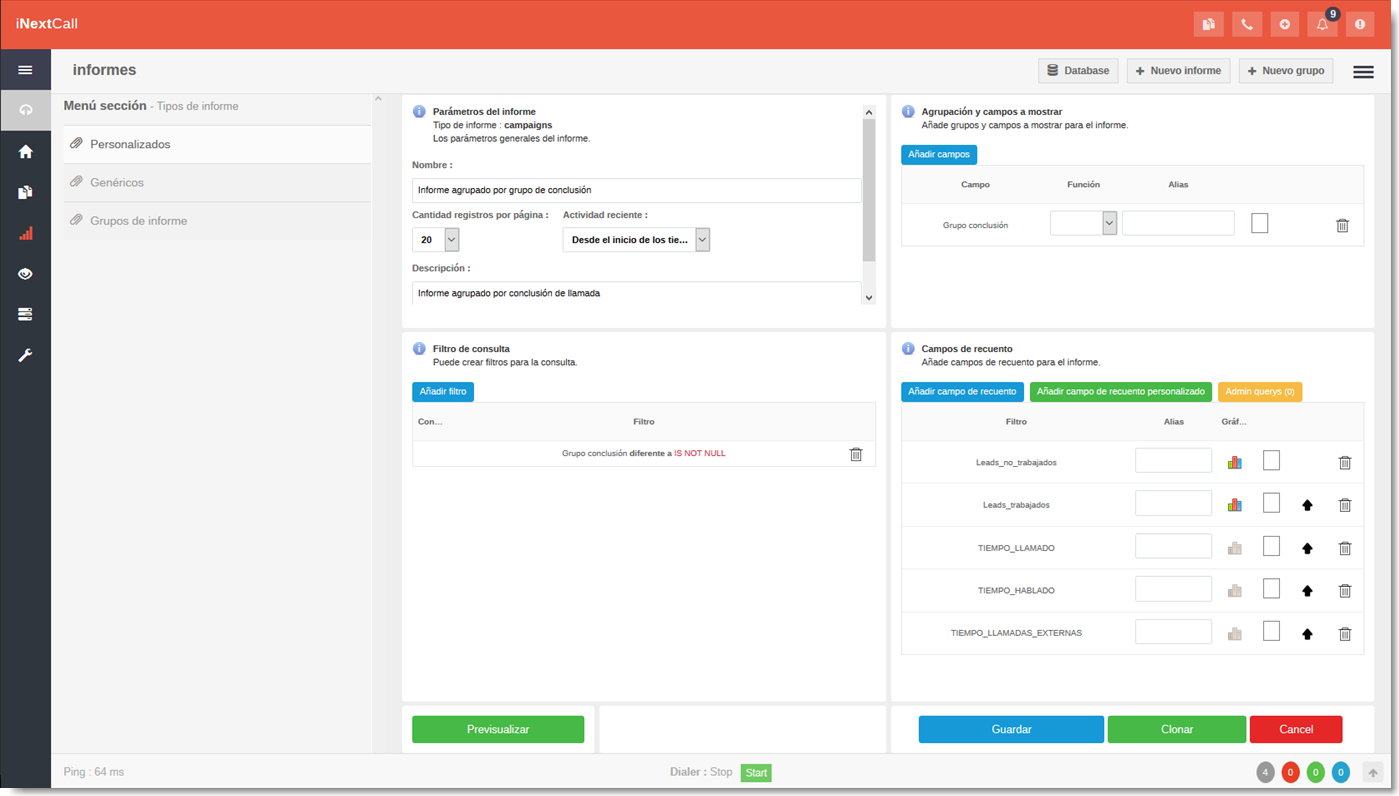Image resolution: width=1399 pixels, height=796 pixels.
Task: Click chart icon for Leads_no_trabajados row
Action: pos(1234,462)
